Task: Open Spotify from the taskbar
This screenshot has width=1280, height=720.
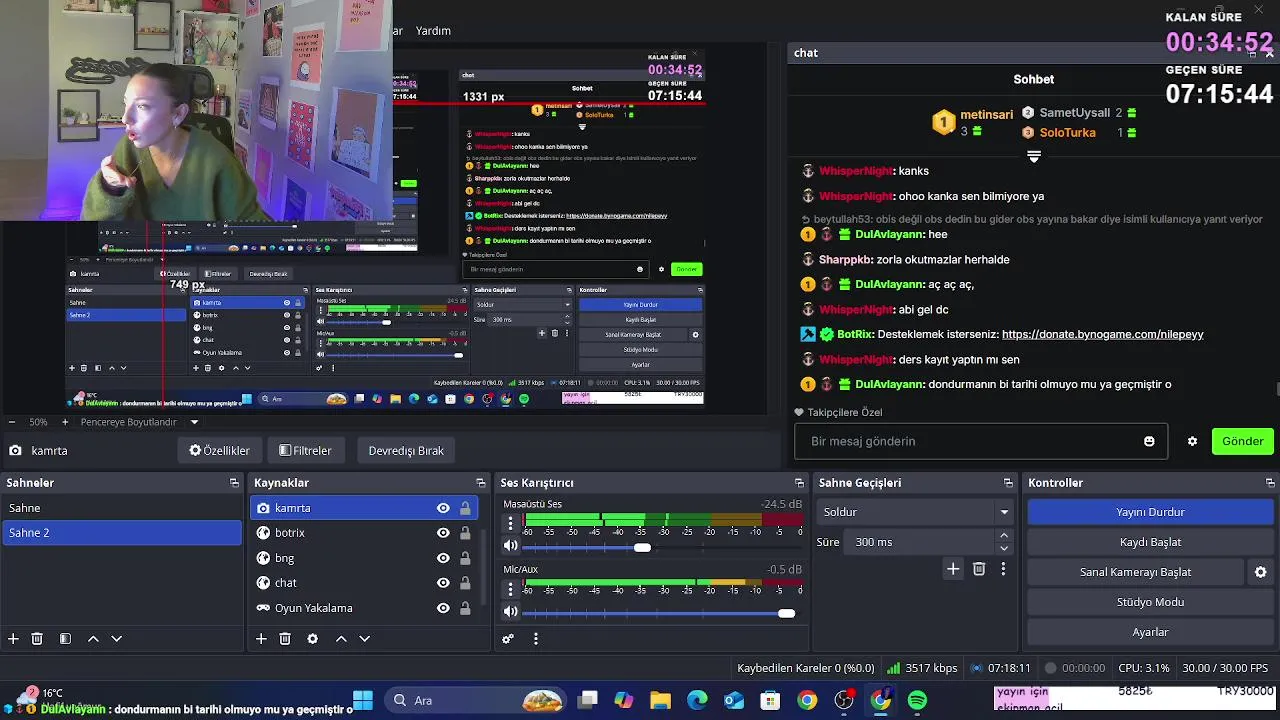Action: click(917, 701)
